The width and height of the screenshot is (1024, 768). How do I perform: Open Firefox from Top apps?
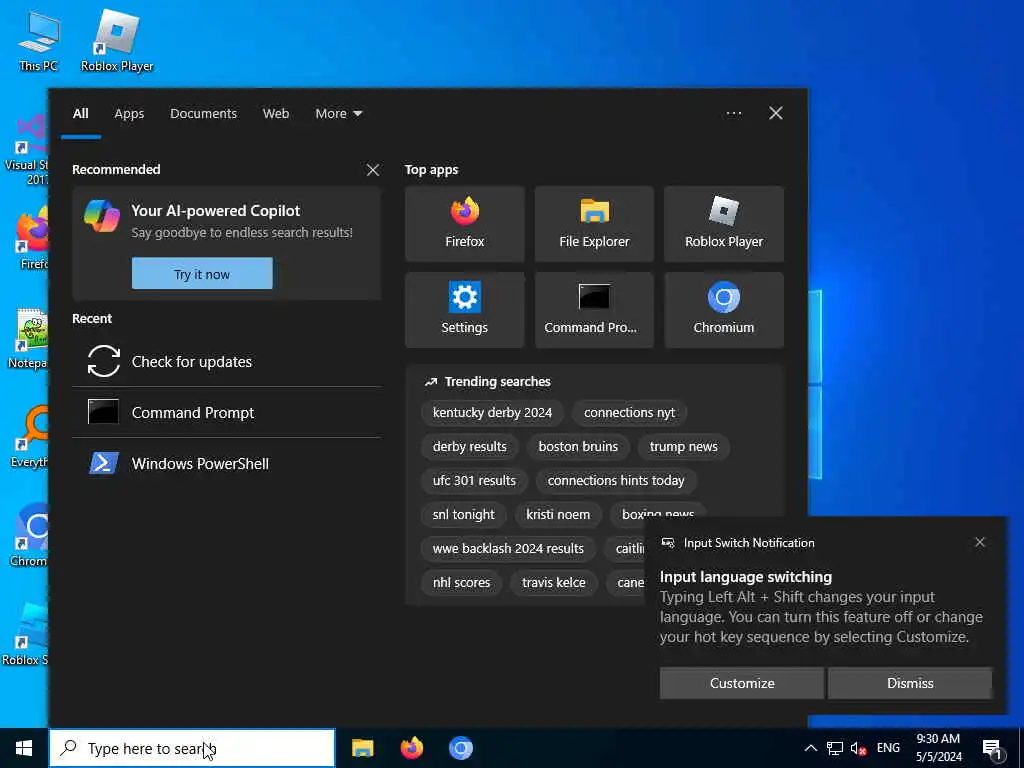[464, 224]
